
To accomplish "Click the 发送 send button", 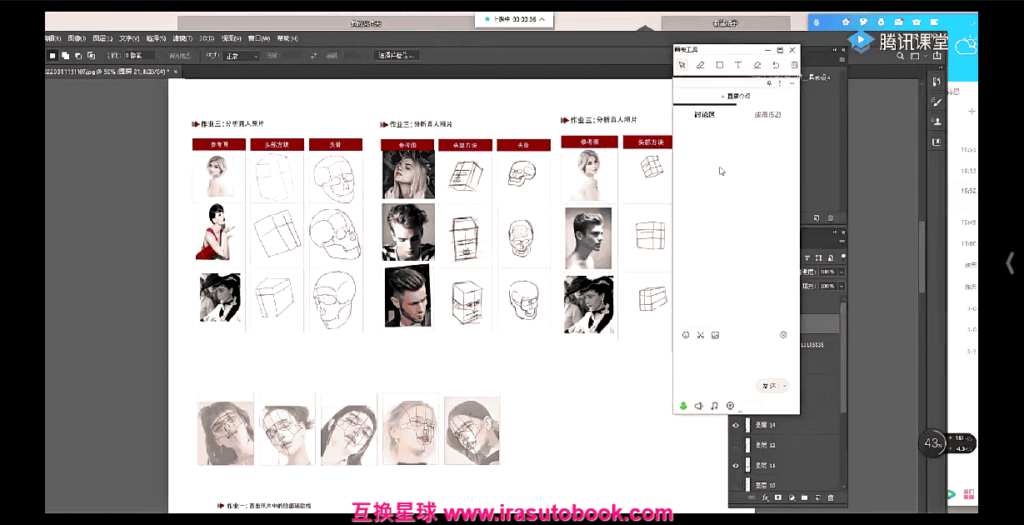I will click(769, 386).
